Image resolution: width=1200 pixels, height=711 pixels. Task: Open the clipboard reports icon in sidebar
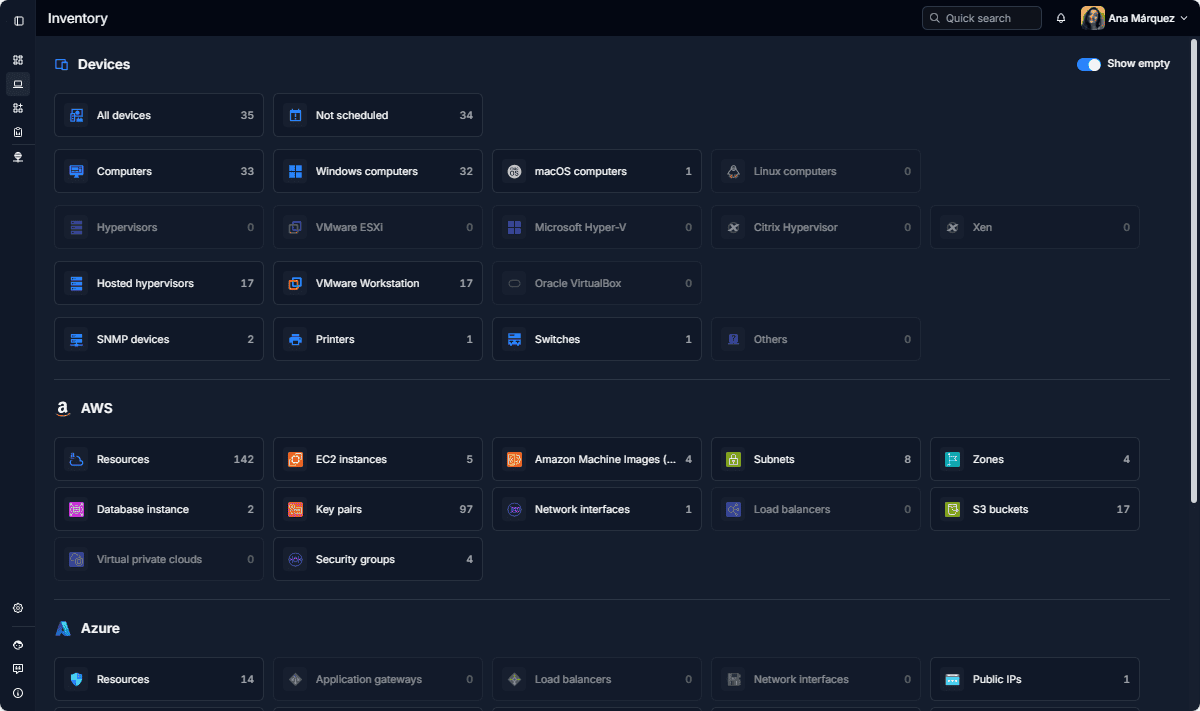pos(18,132)
